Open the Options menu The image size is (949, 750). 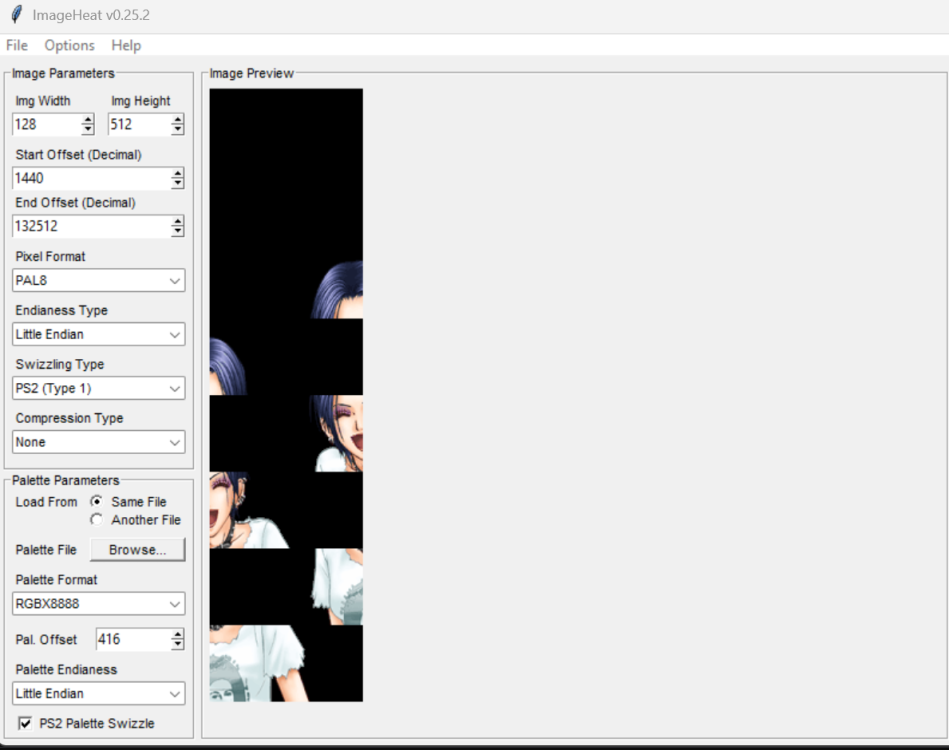pos(69,45)
